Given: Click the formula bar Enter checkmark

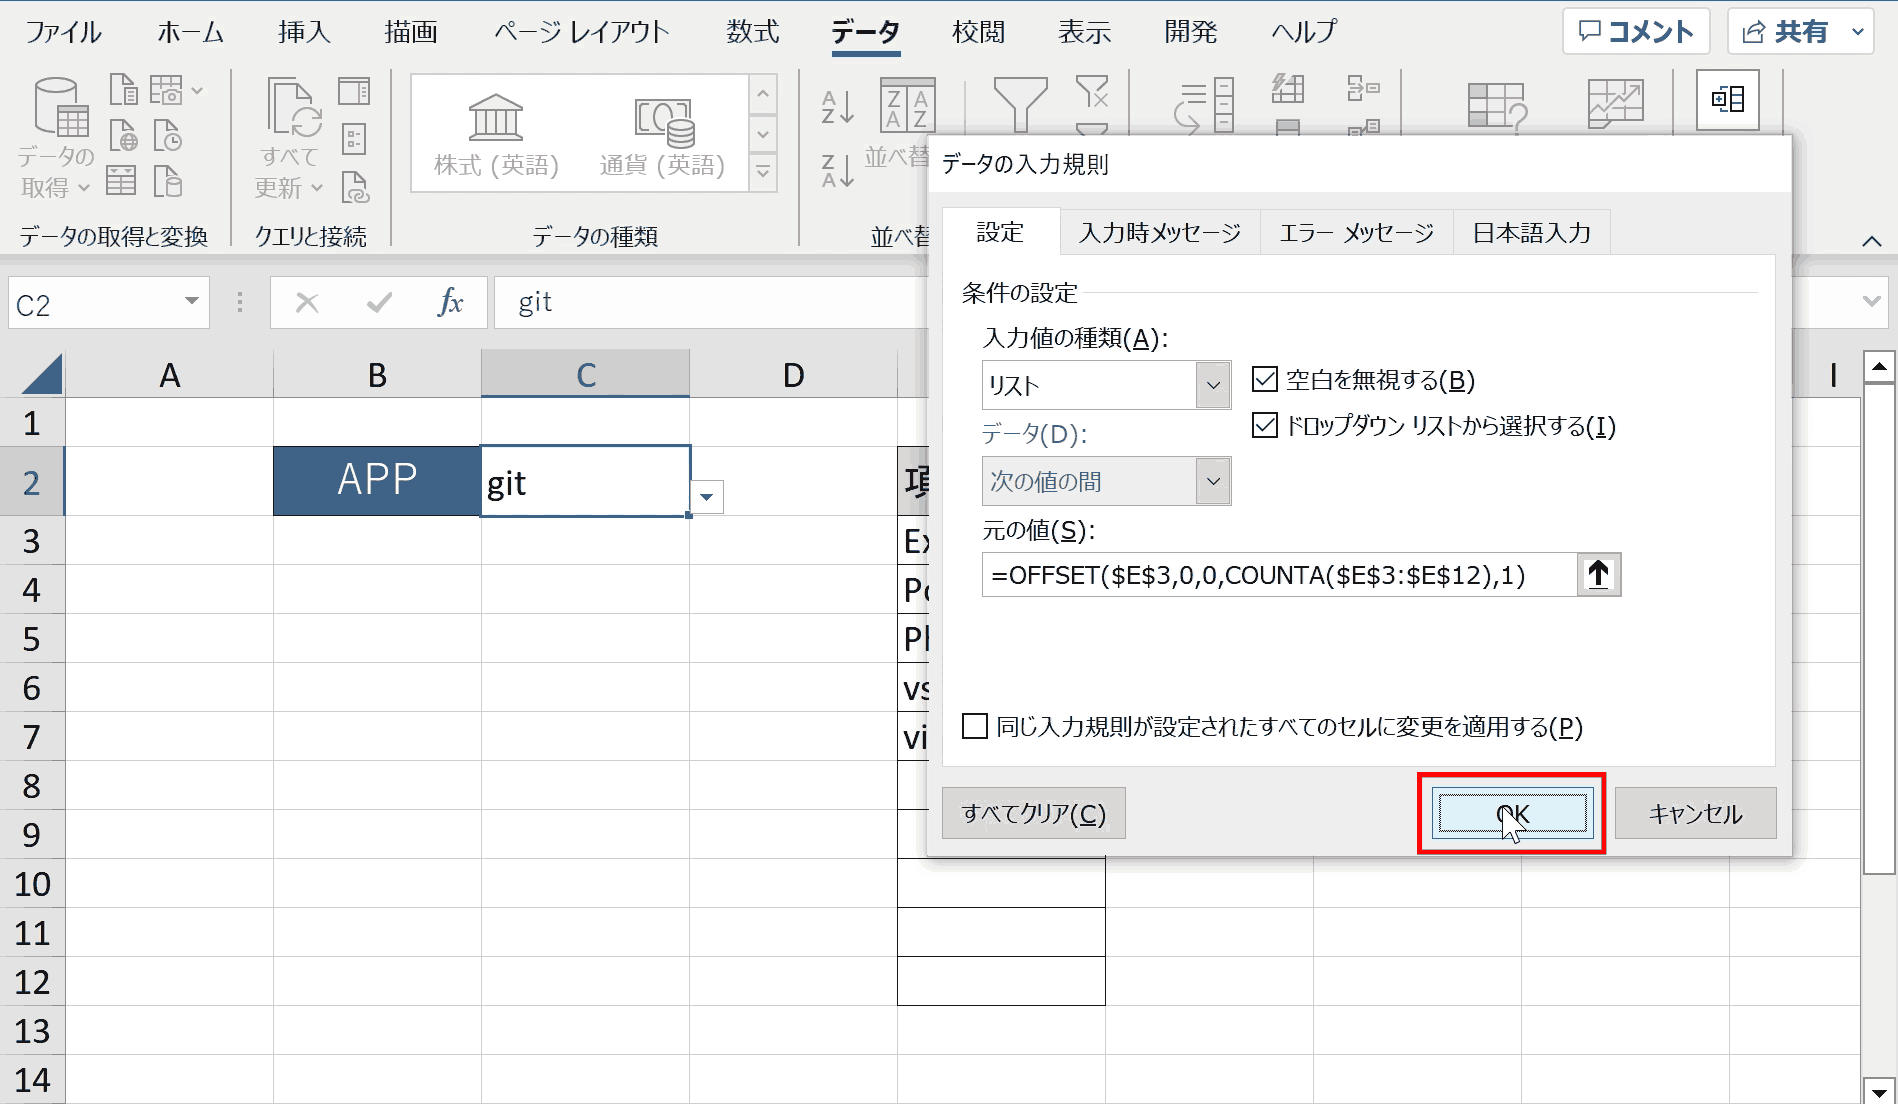Looking at the screenshot, I should (379, 302).
